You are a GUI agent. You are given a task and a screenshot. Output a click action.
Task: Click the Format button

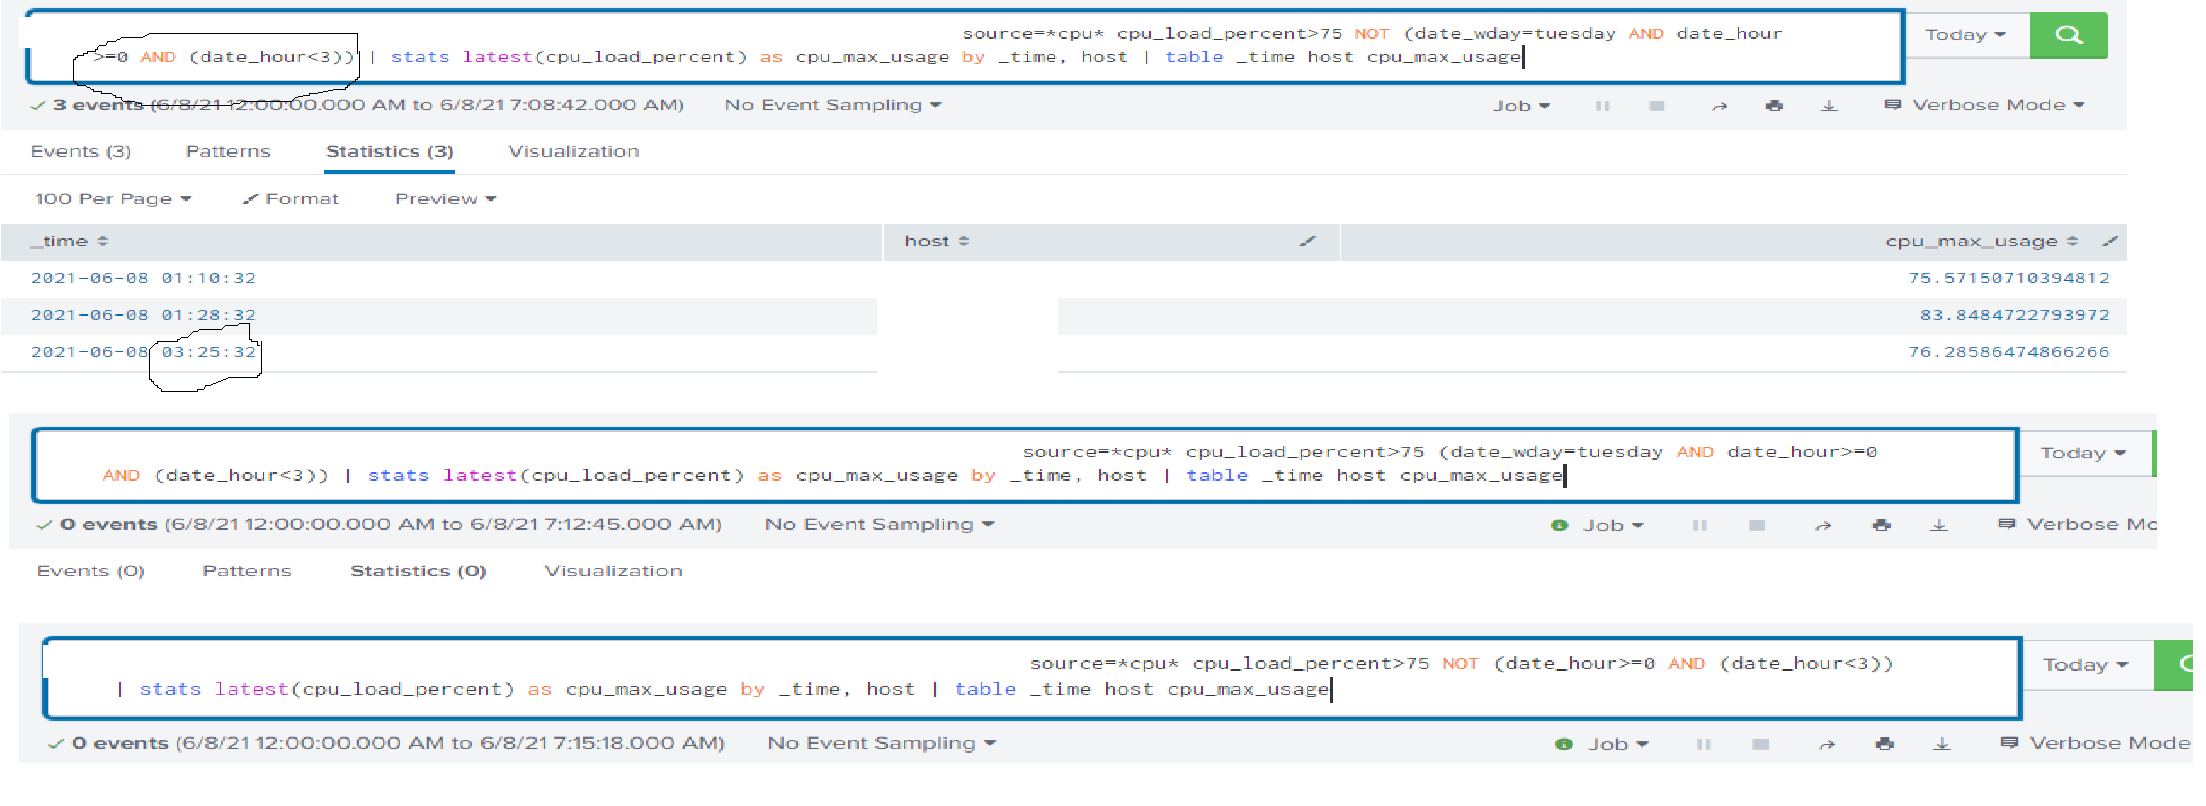point(291,199)
